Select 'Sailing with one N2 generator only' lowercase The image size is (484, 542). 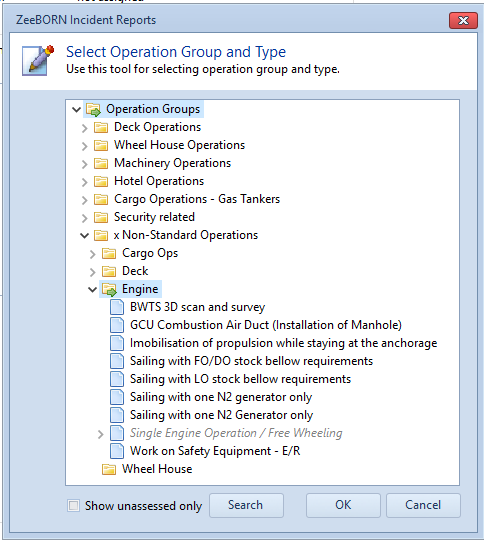click(x=221, y=397)
